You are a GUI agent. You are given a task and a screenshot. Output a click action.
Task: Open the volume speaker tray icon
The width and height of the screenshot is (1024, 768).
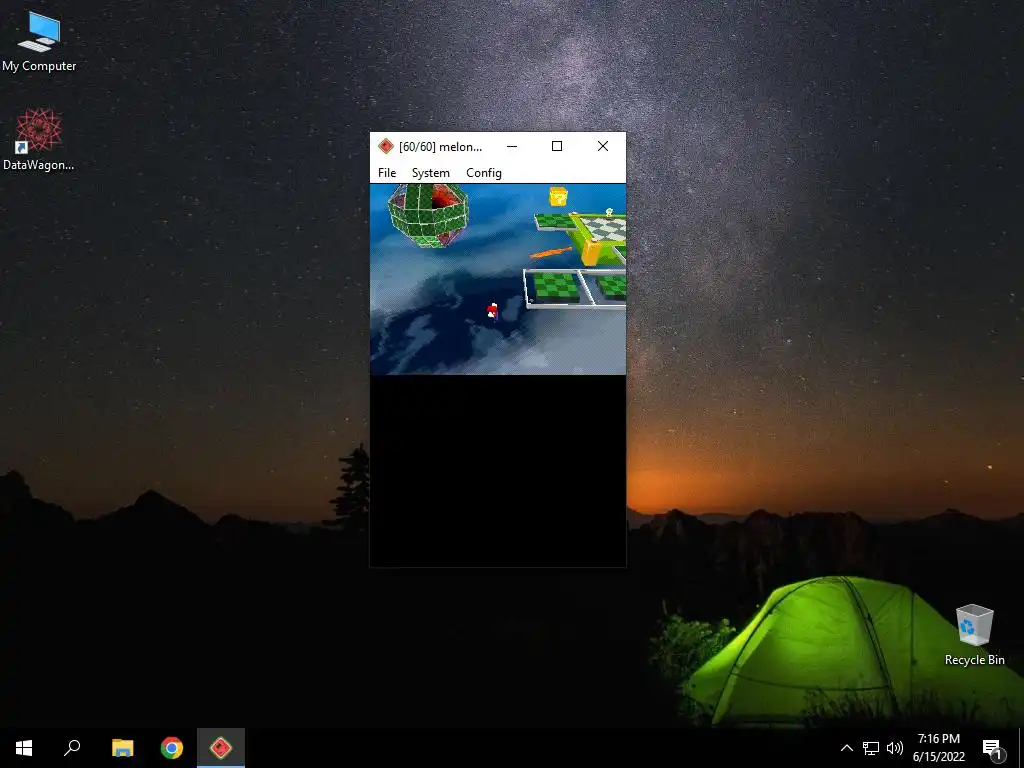pos(895,748)
